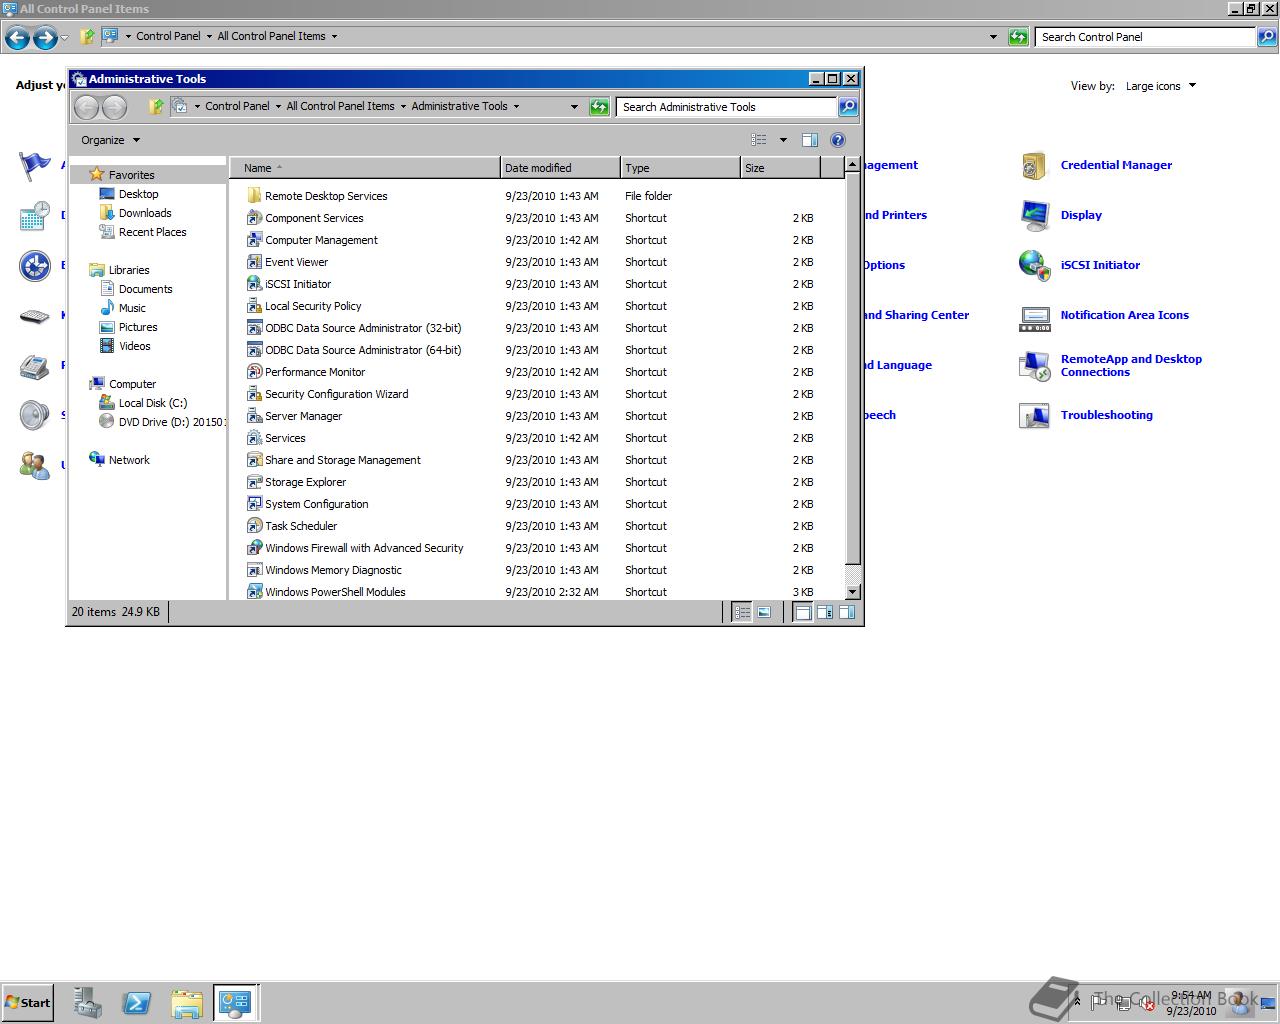Select Windows PowerShell Modules icon
1280x1024 pixels.
[254, 592]
